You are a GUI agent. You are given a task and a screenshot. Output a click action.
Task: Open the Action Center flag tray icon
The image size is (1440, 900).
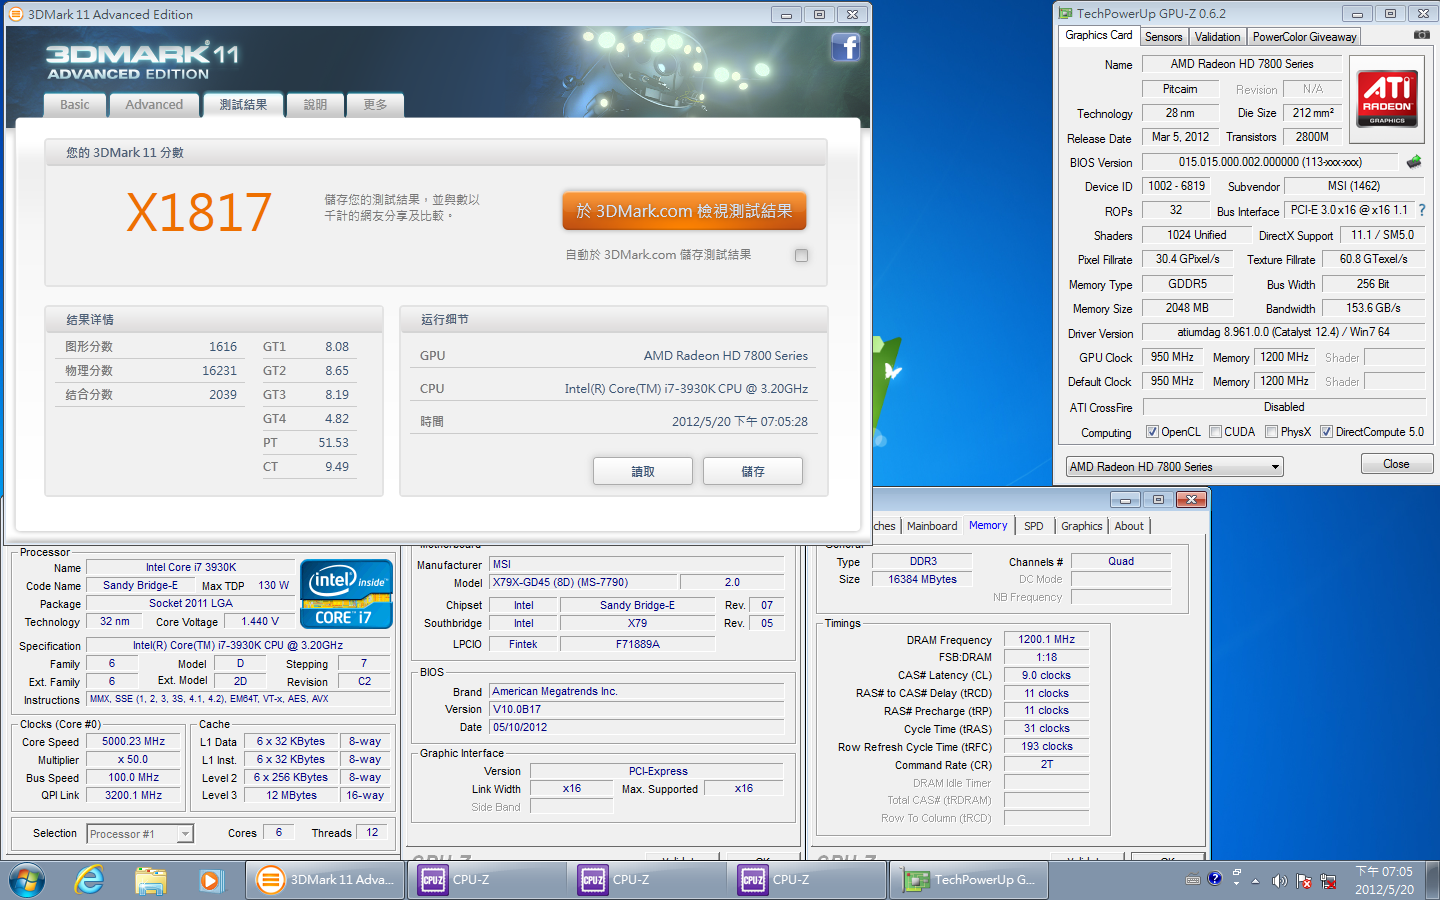point(1304,881)
